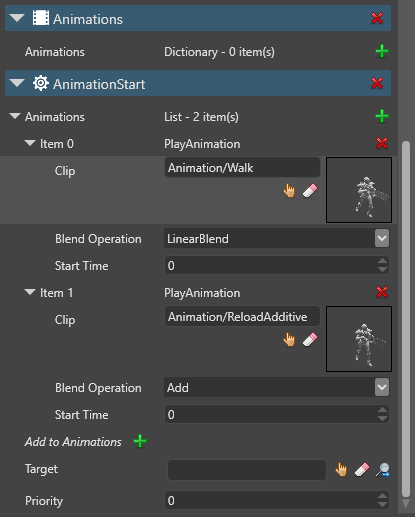This screenshot has height=517, width=415.
Task: Collapse the AnimationStart component header
Action: (17, 83)
